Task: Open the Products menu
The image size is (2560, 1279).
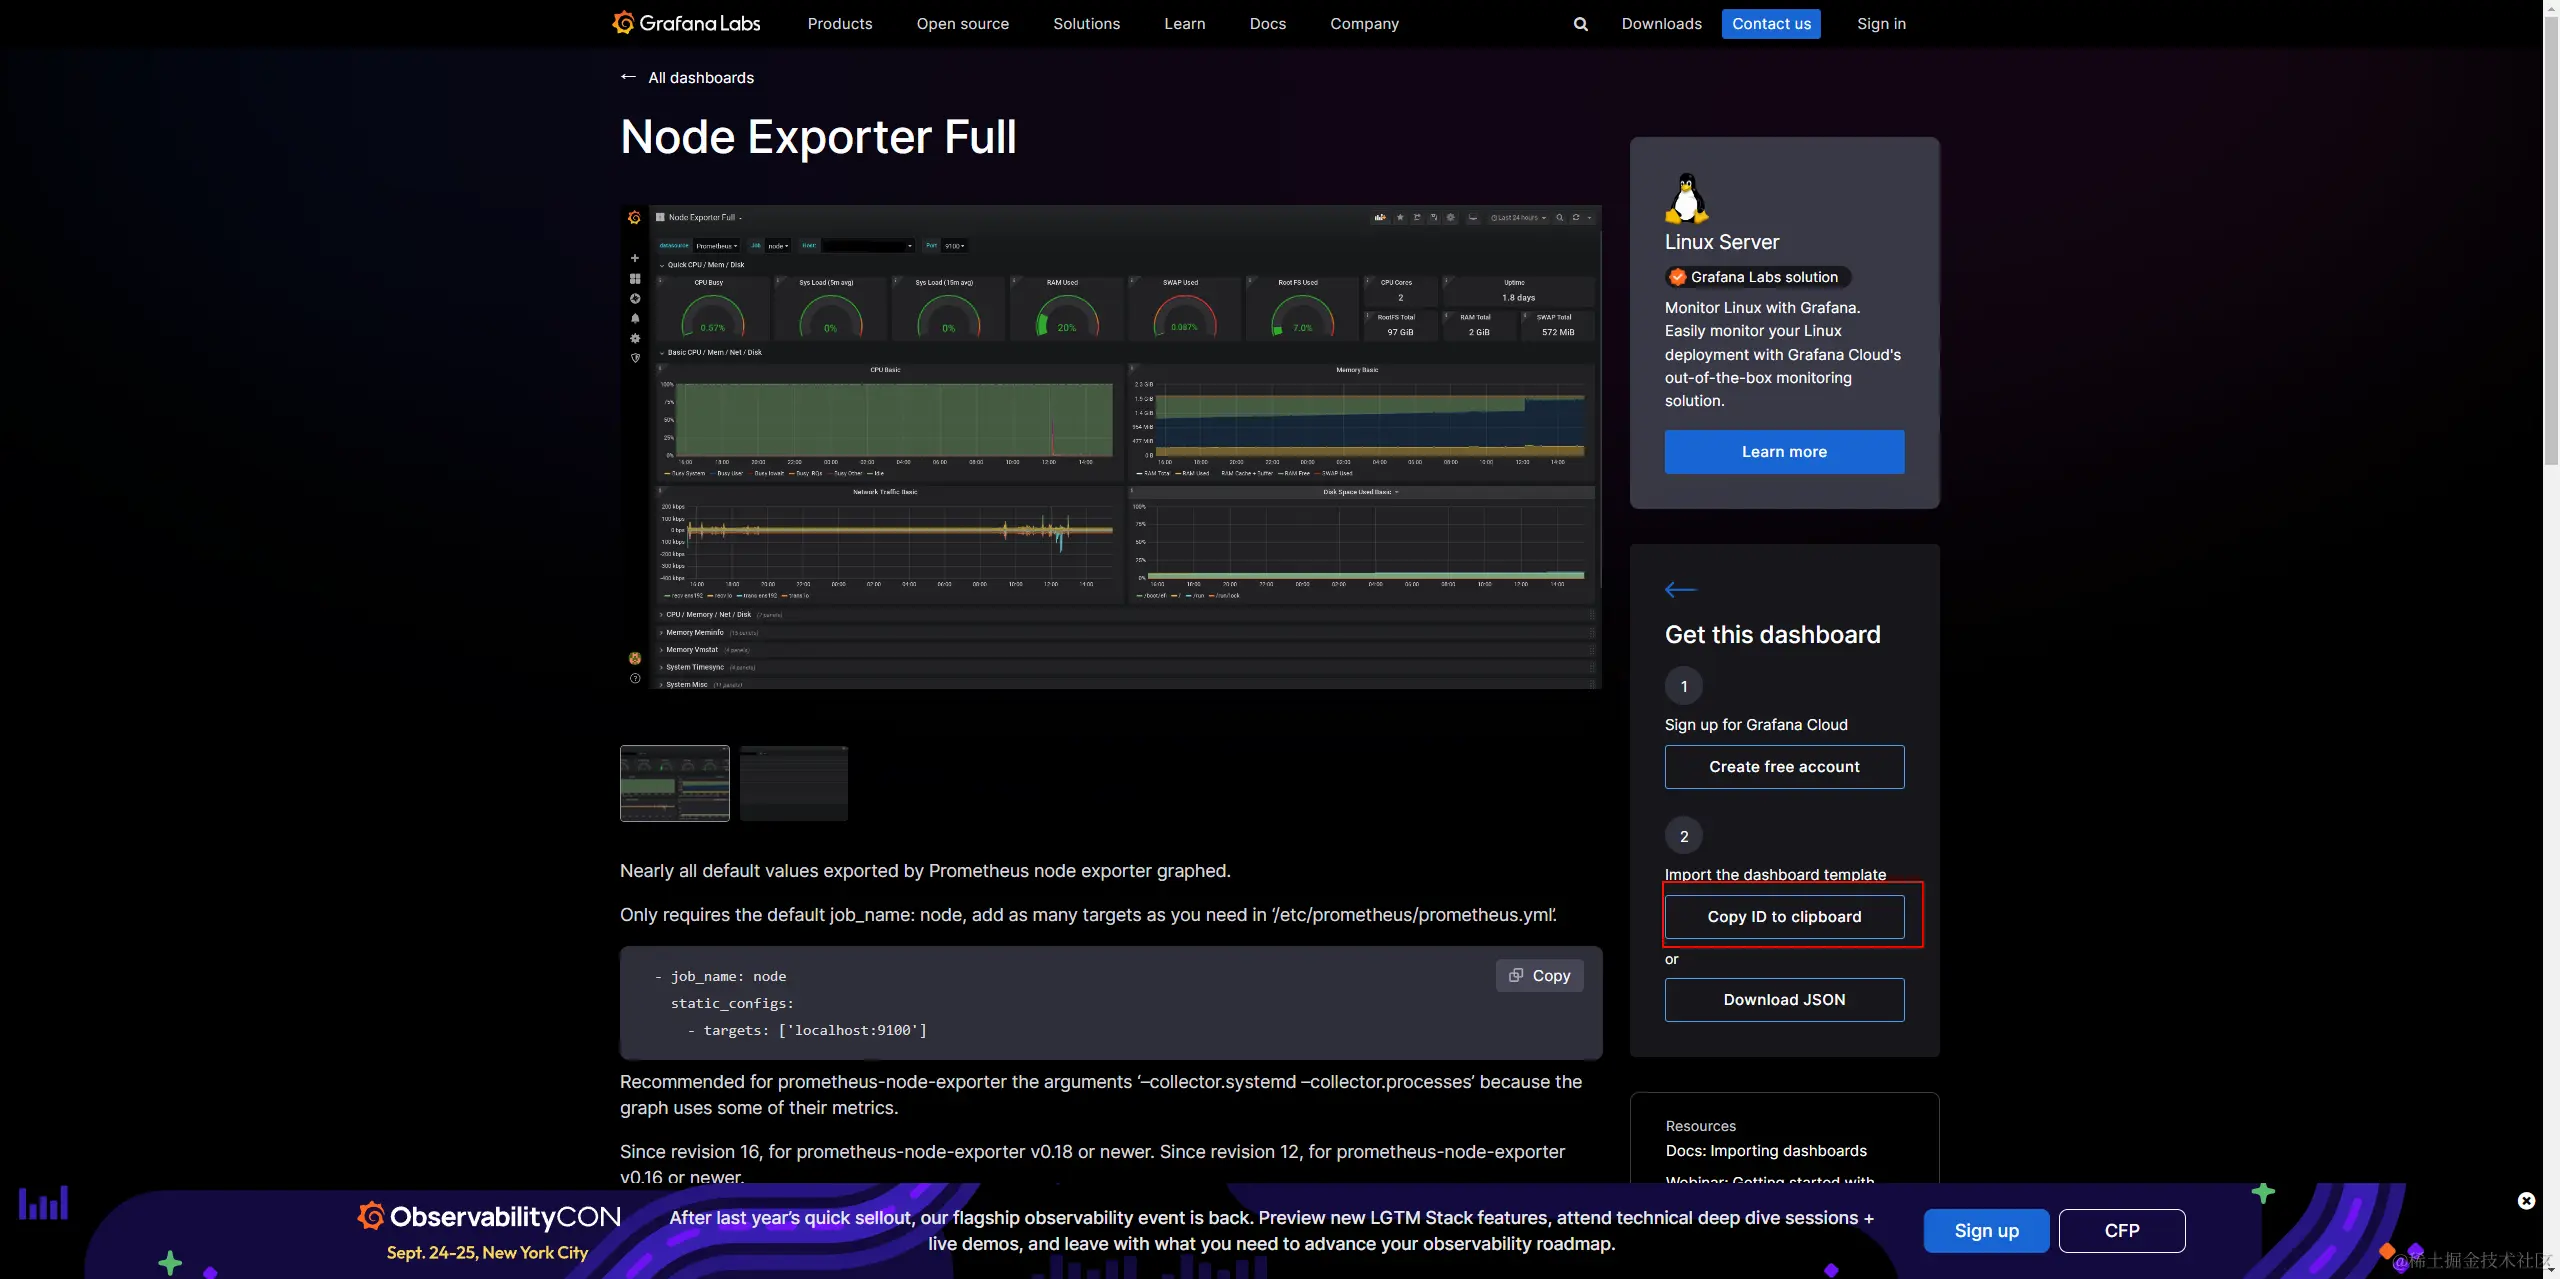Action: (x=839, y=24)
